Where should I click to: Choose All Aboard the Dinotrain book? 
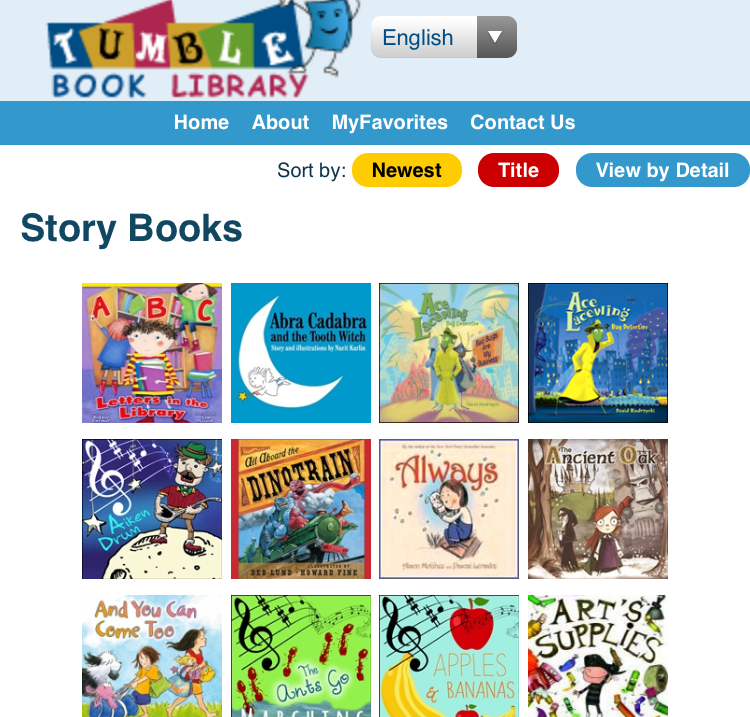coord(301,509)
